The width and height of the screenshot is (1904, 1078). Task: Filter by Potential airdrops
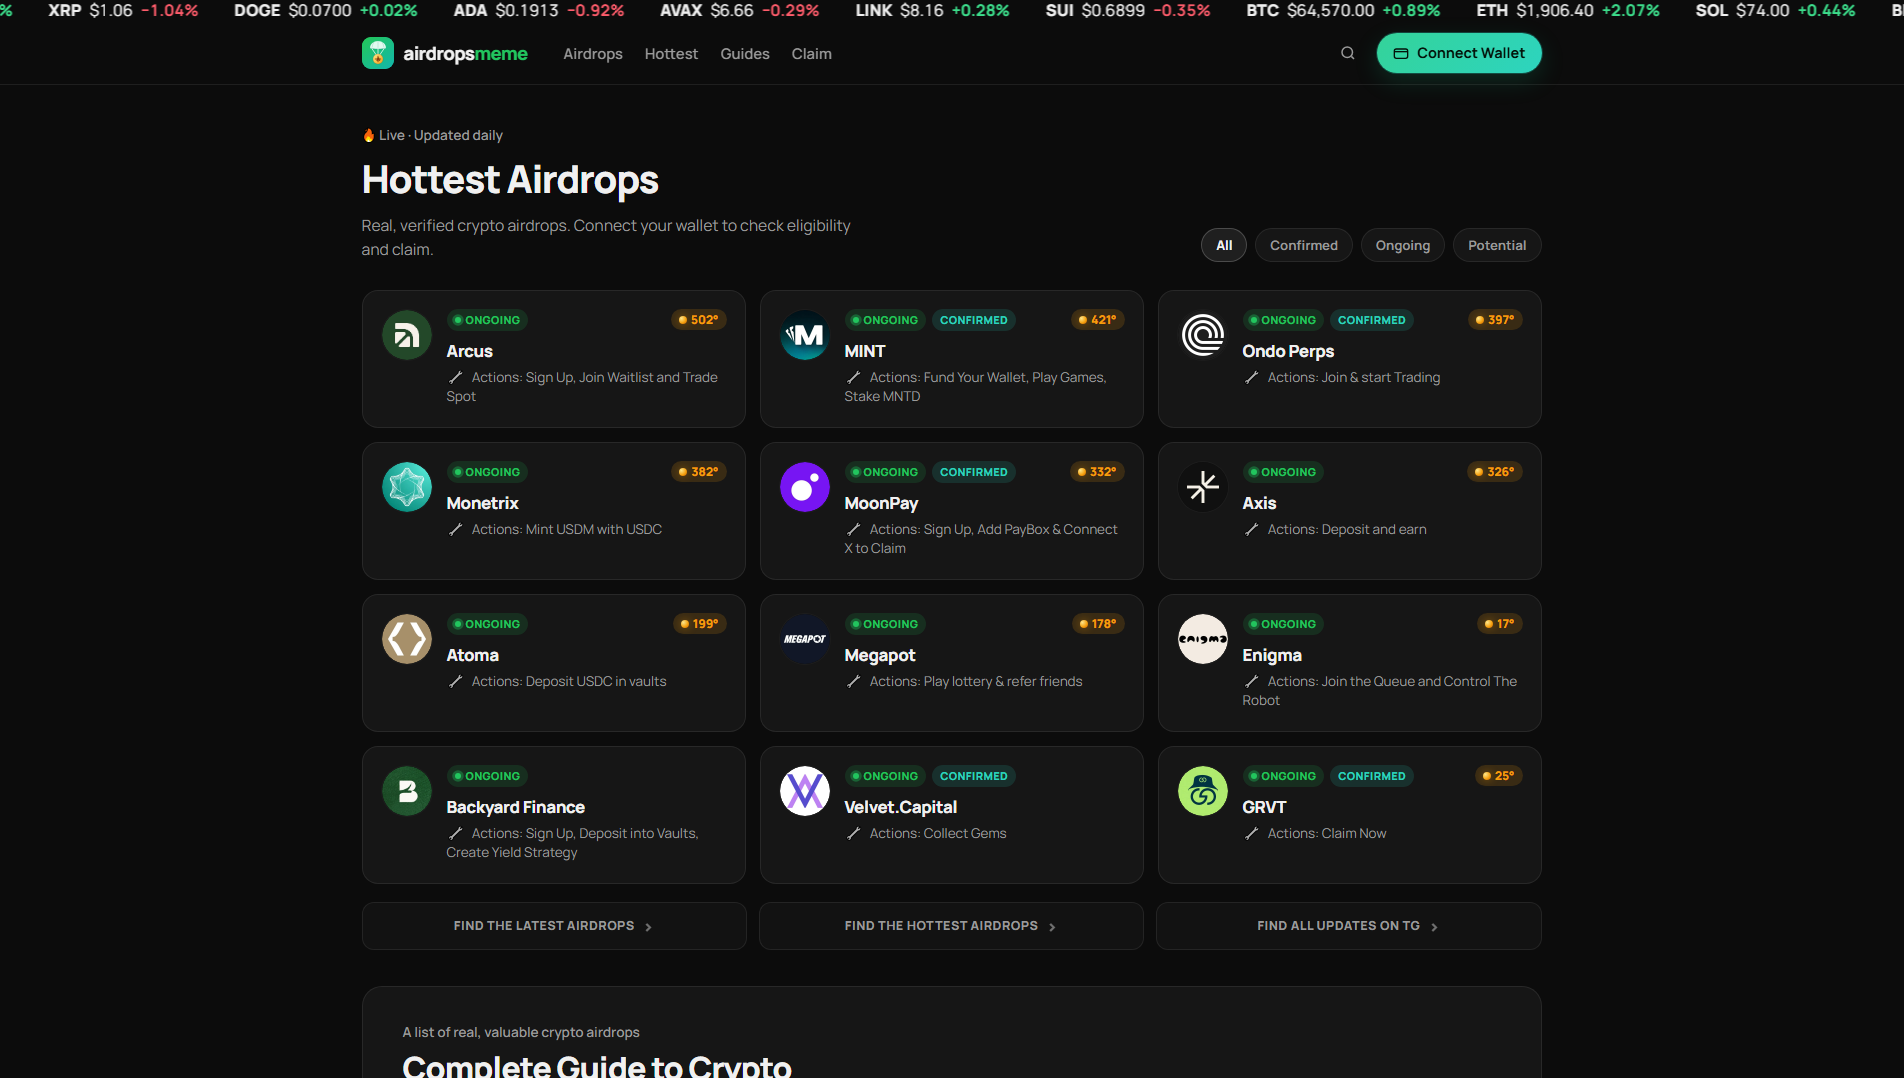(x=1497, y=245)
